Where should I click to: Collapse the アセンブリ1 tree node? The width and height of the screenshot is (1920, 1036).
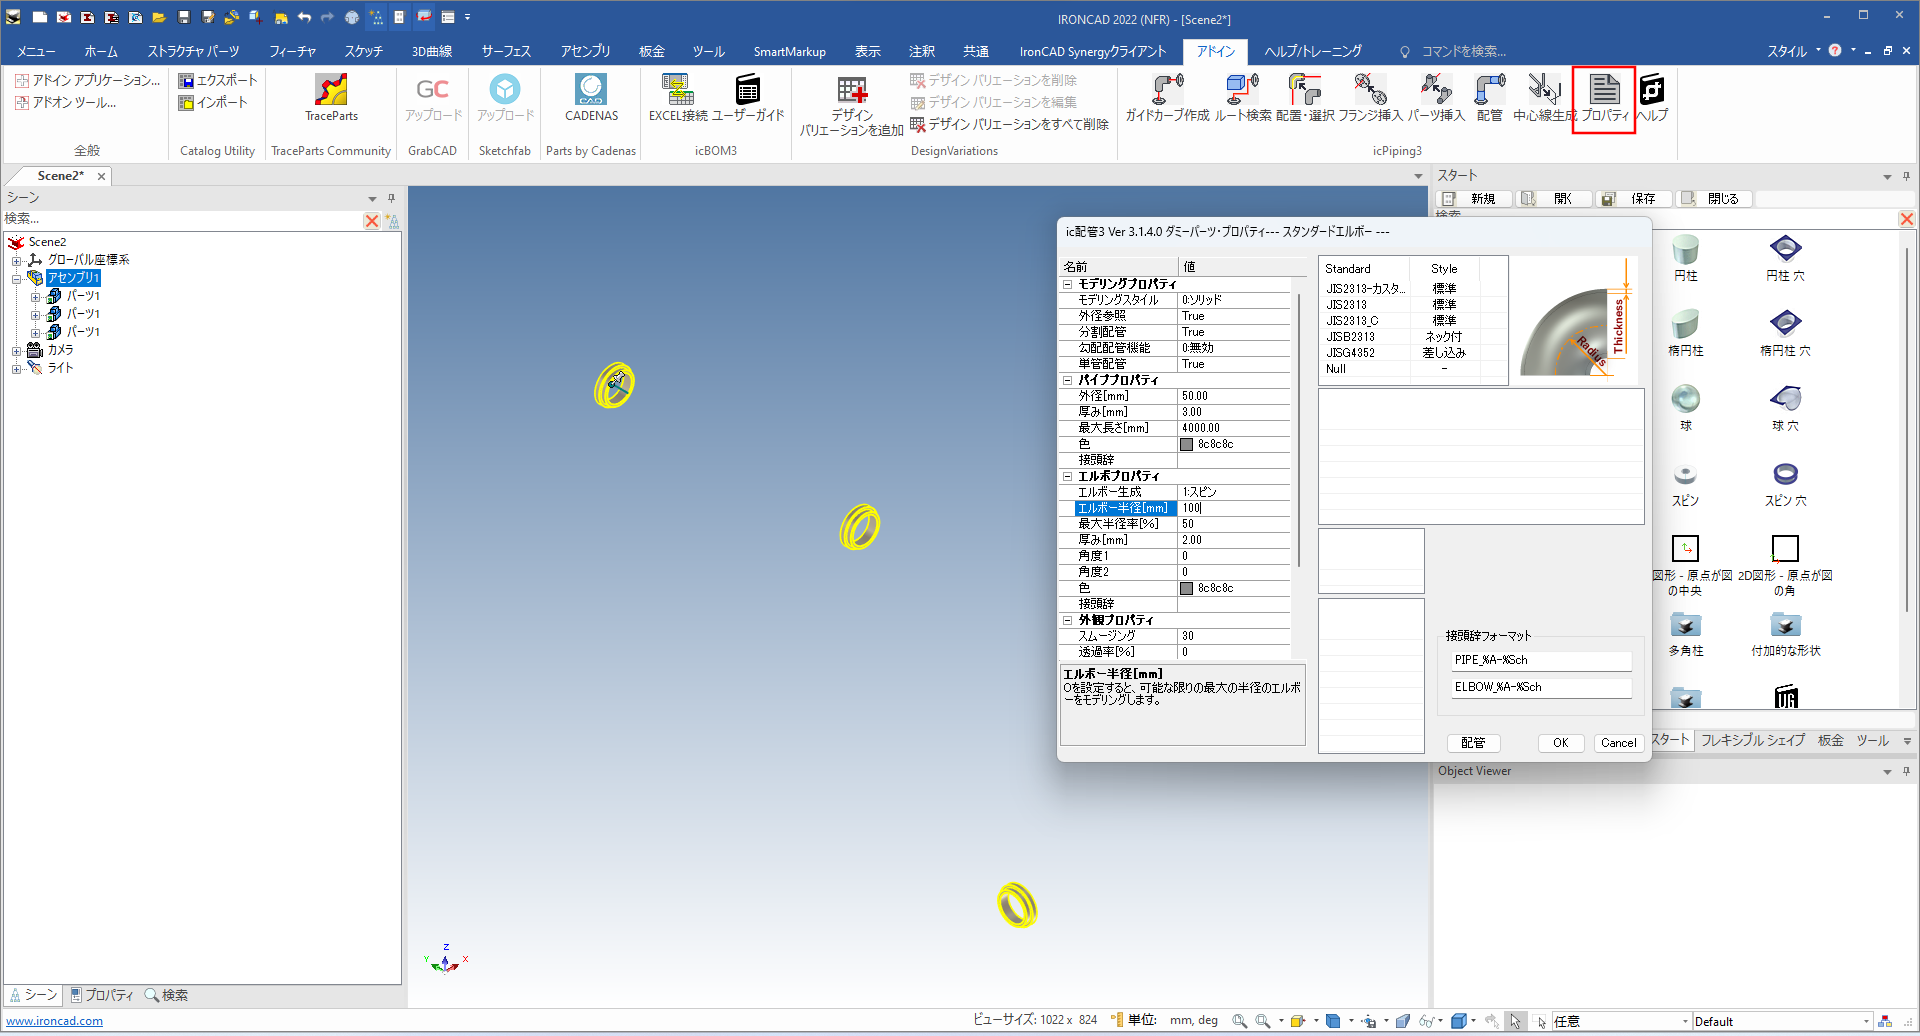(x=17, y=278)
